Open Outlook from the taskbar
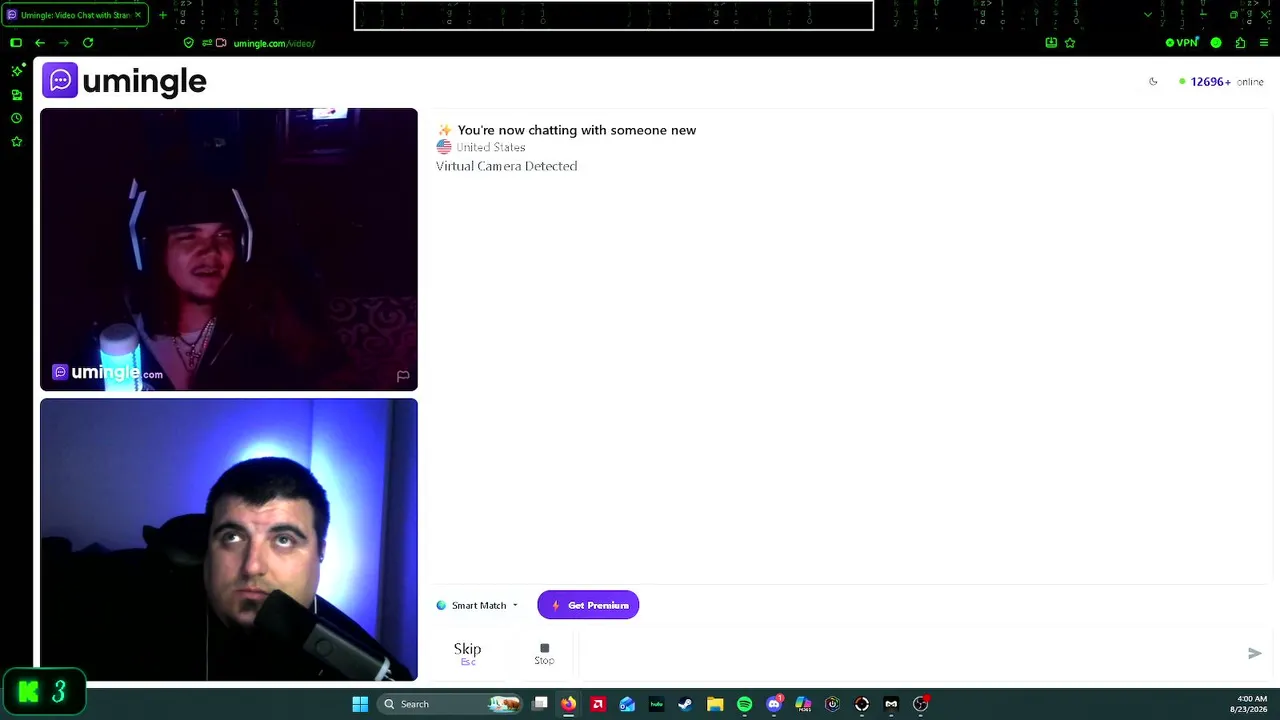Screen dimensions: 1280x720 click(x=627, y=704)
